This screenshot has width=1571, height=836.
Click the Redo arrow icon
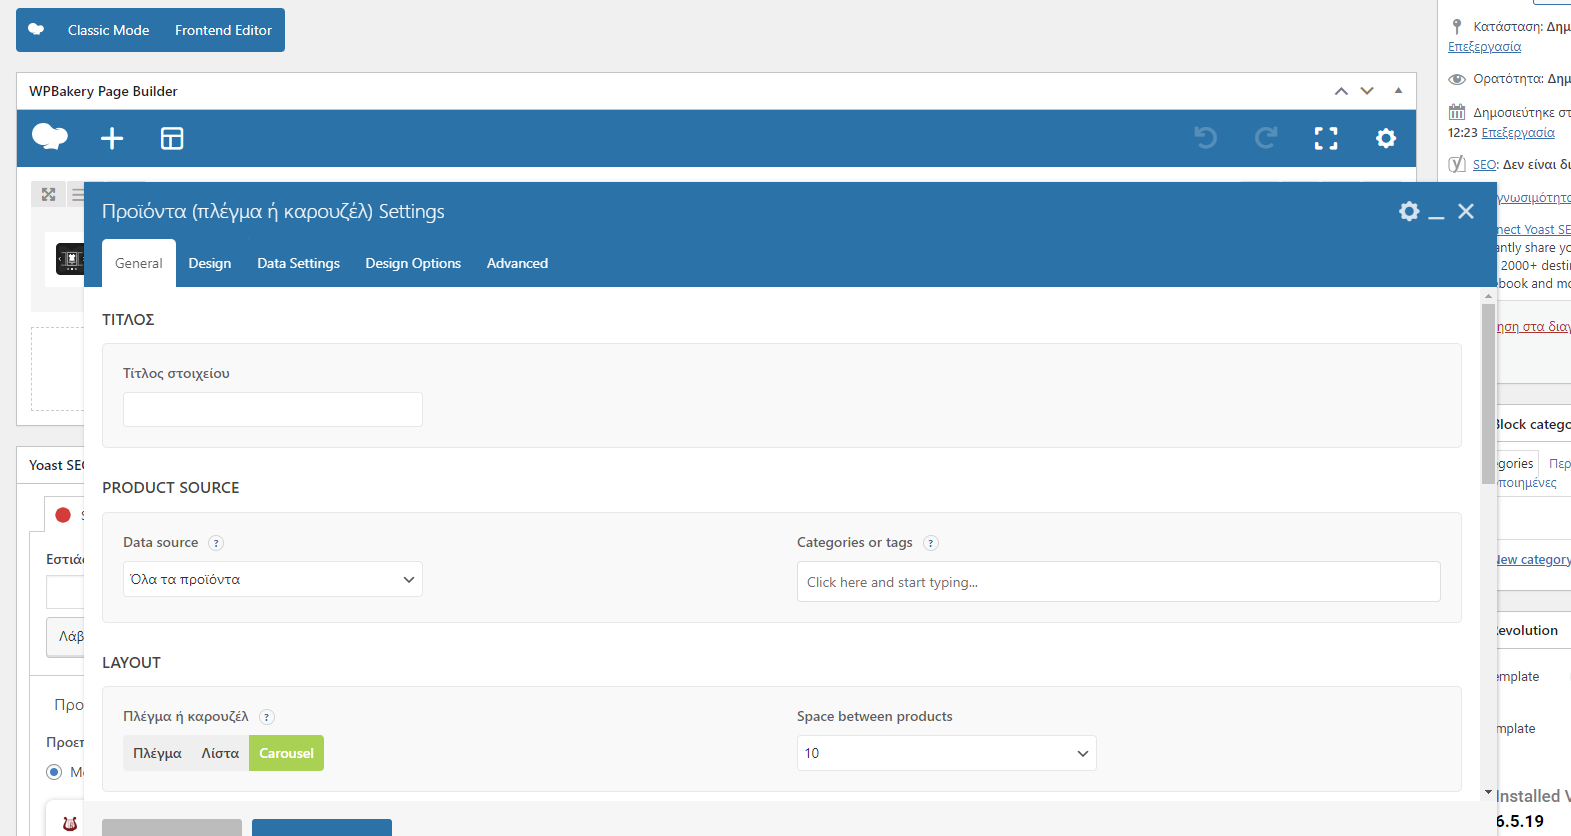click(1266, 138)
